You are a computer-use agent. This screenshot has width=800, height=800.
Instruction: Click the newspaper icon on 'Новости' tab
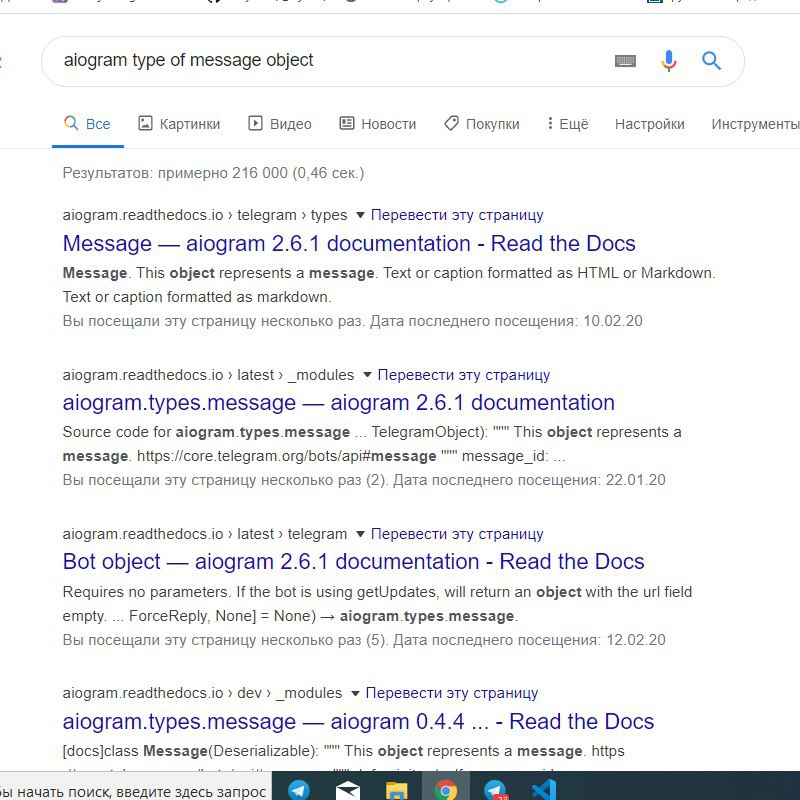pyautogui.click(x=347, y=123)
